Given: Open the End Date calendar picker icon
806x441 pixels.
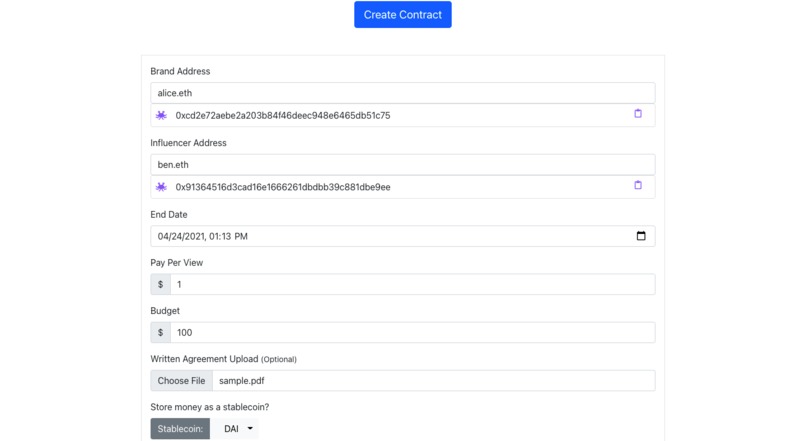Looking at the screenshot, I should (x=641, y=236).
